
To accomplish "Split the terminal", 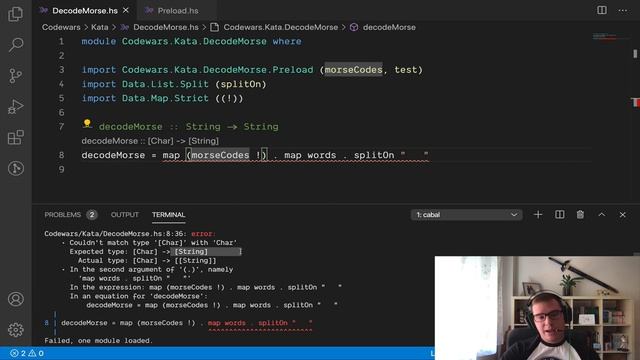I will (x=560, y=215).
